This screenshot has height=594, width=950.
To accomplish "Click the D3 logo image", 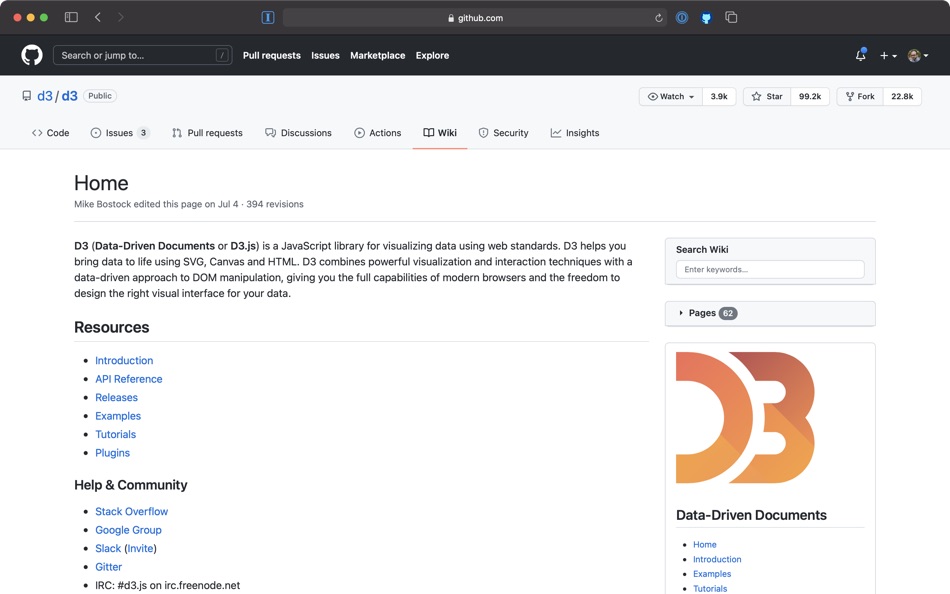I will pos(745,418).
